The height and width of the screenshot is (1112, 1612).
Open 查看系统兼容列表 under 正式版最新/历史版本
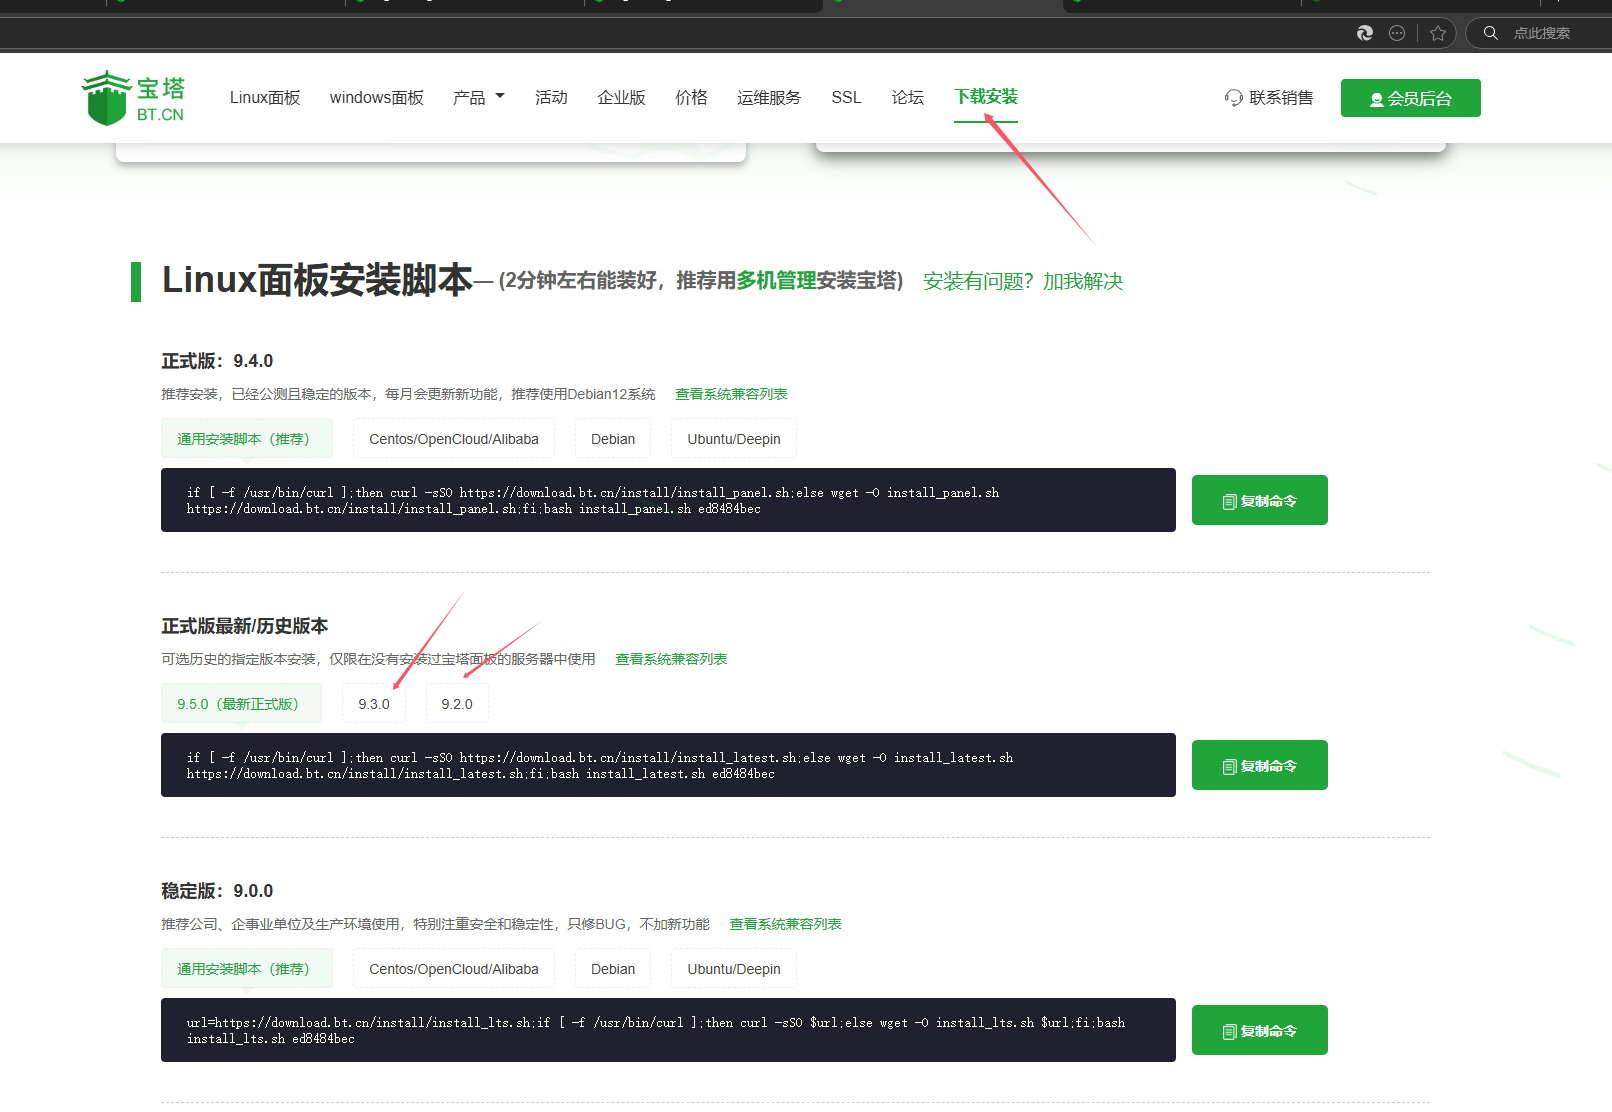coord(671,659)
